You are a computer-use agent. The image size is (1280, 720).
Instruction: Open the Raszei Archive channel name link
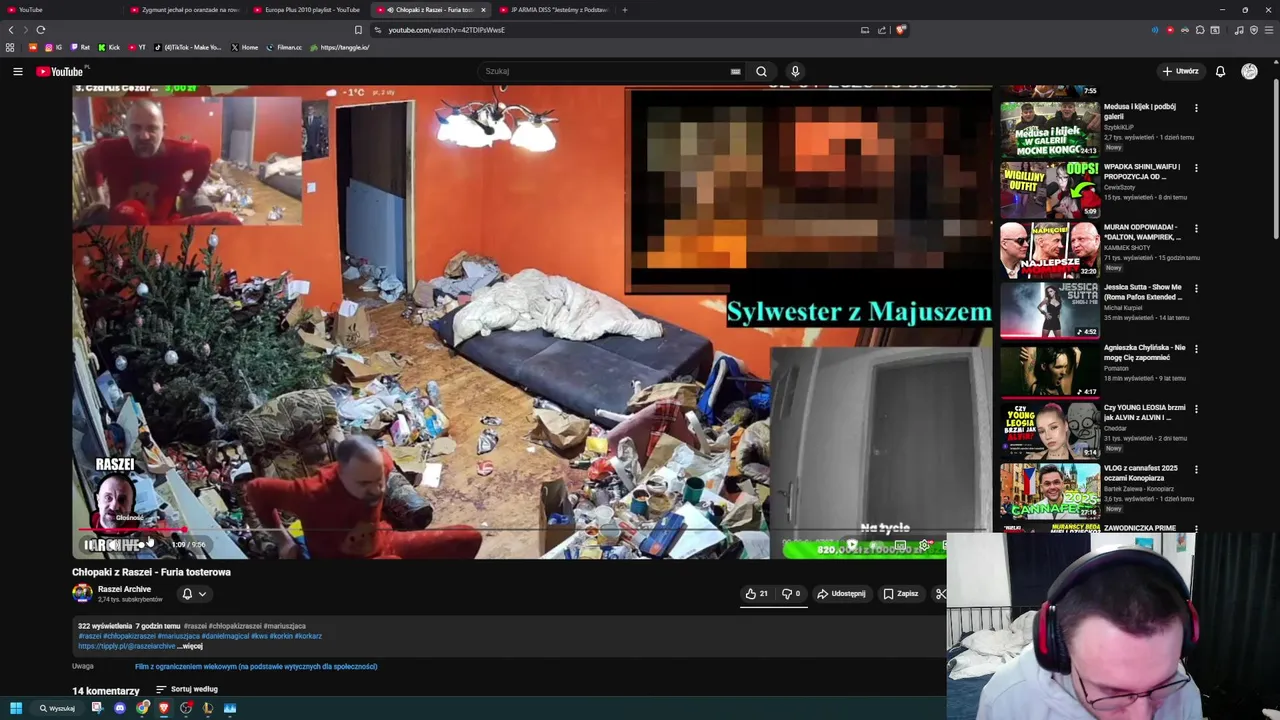(124, 589)
